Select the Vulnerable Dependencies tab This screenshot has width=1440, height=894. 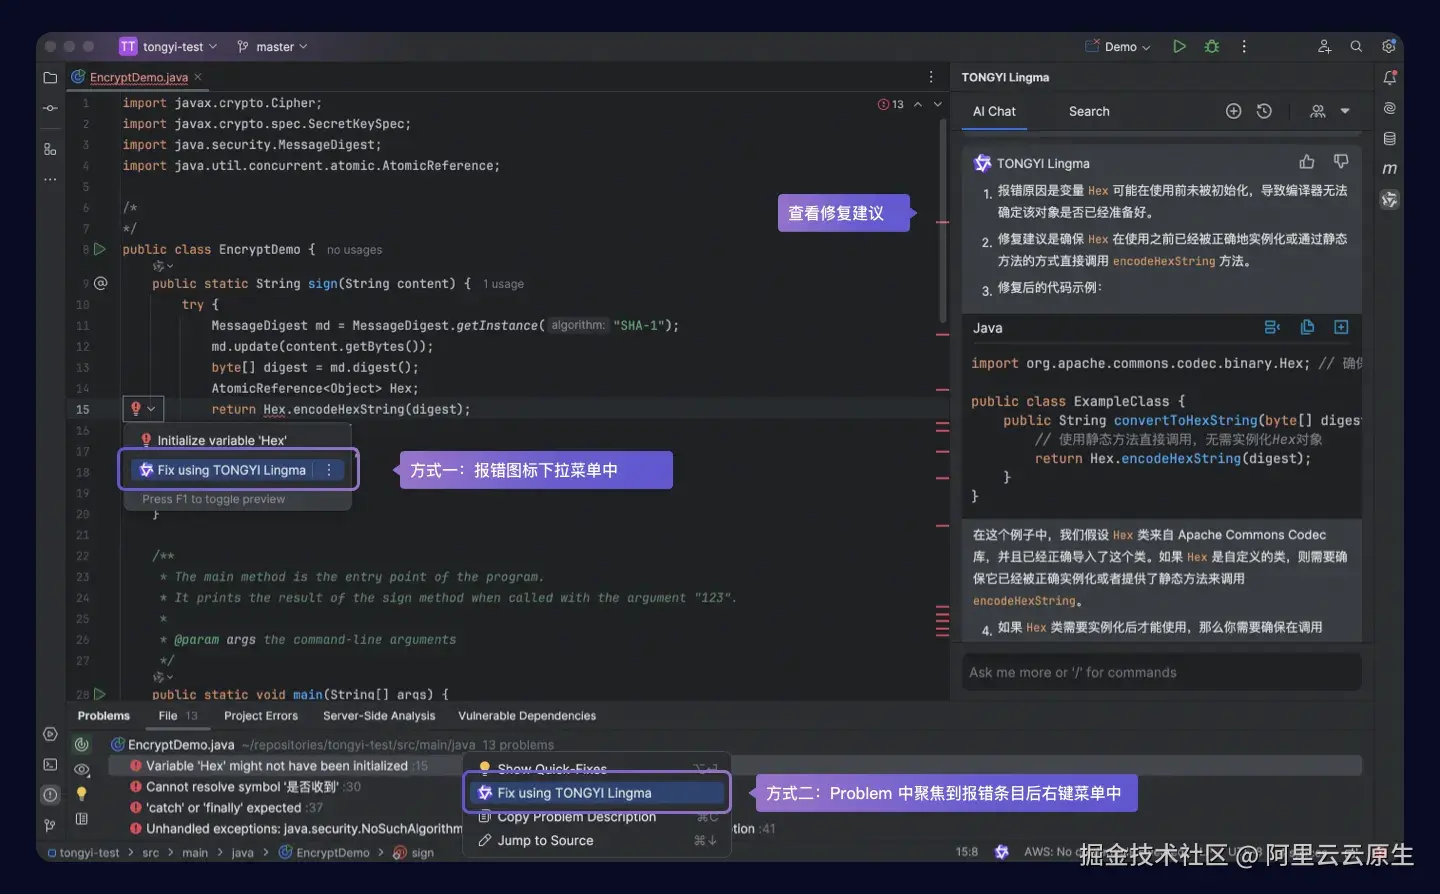pos(527,715)
